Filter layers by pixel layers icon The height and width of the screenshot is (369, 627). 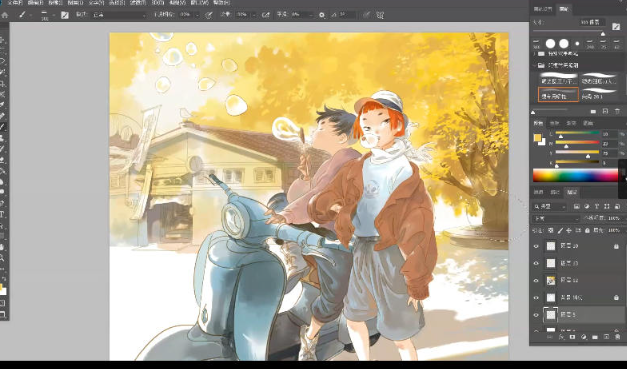[x=577, y=207]
